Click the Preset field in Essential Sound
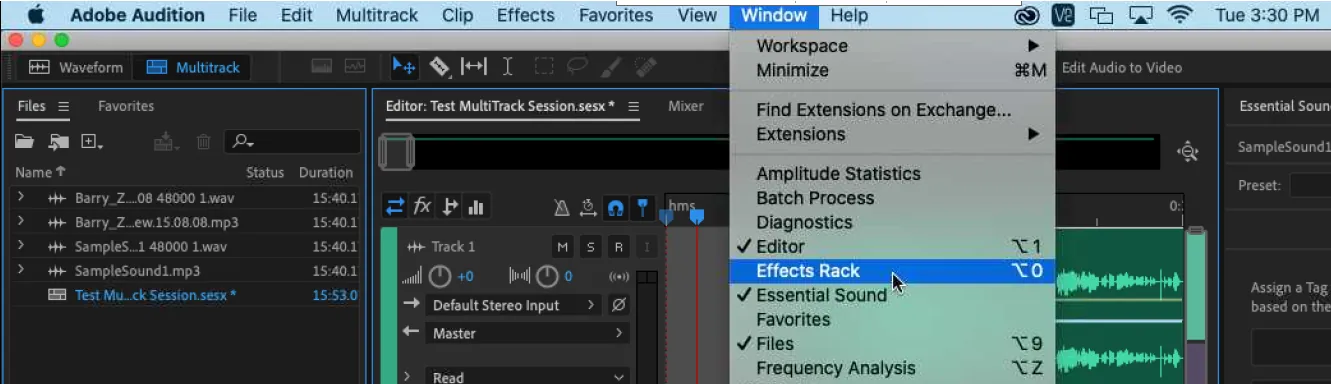This screenshot has height=384, width=1331. [1310, 185]
